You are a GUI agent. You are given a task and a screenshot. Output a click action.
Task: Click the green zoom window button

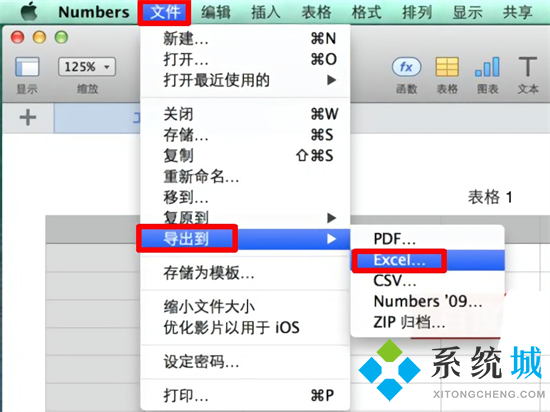(61, 37)
